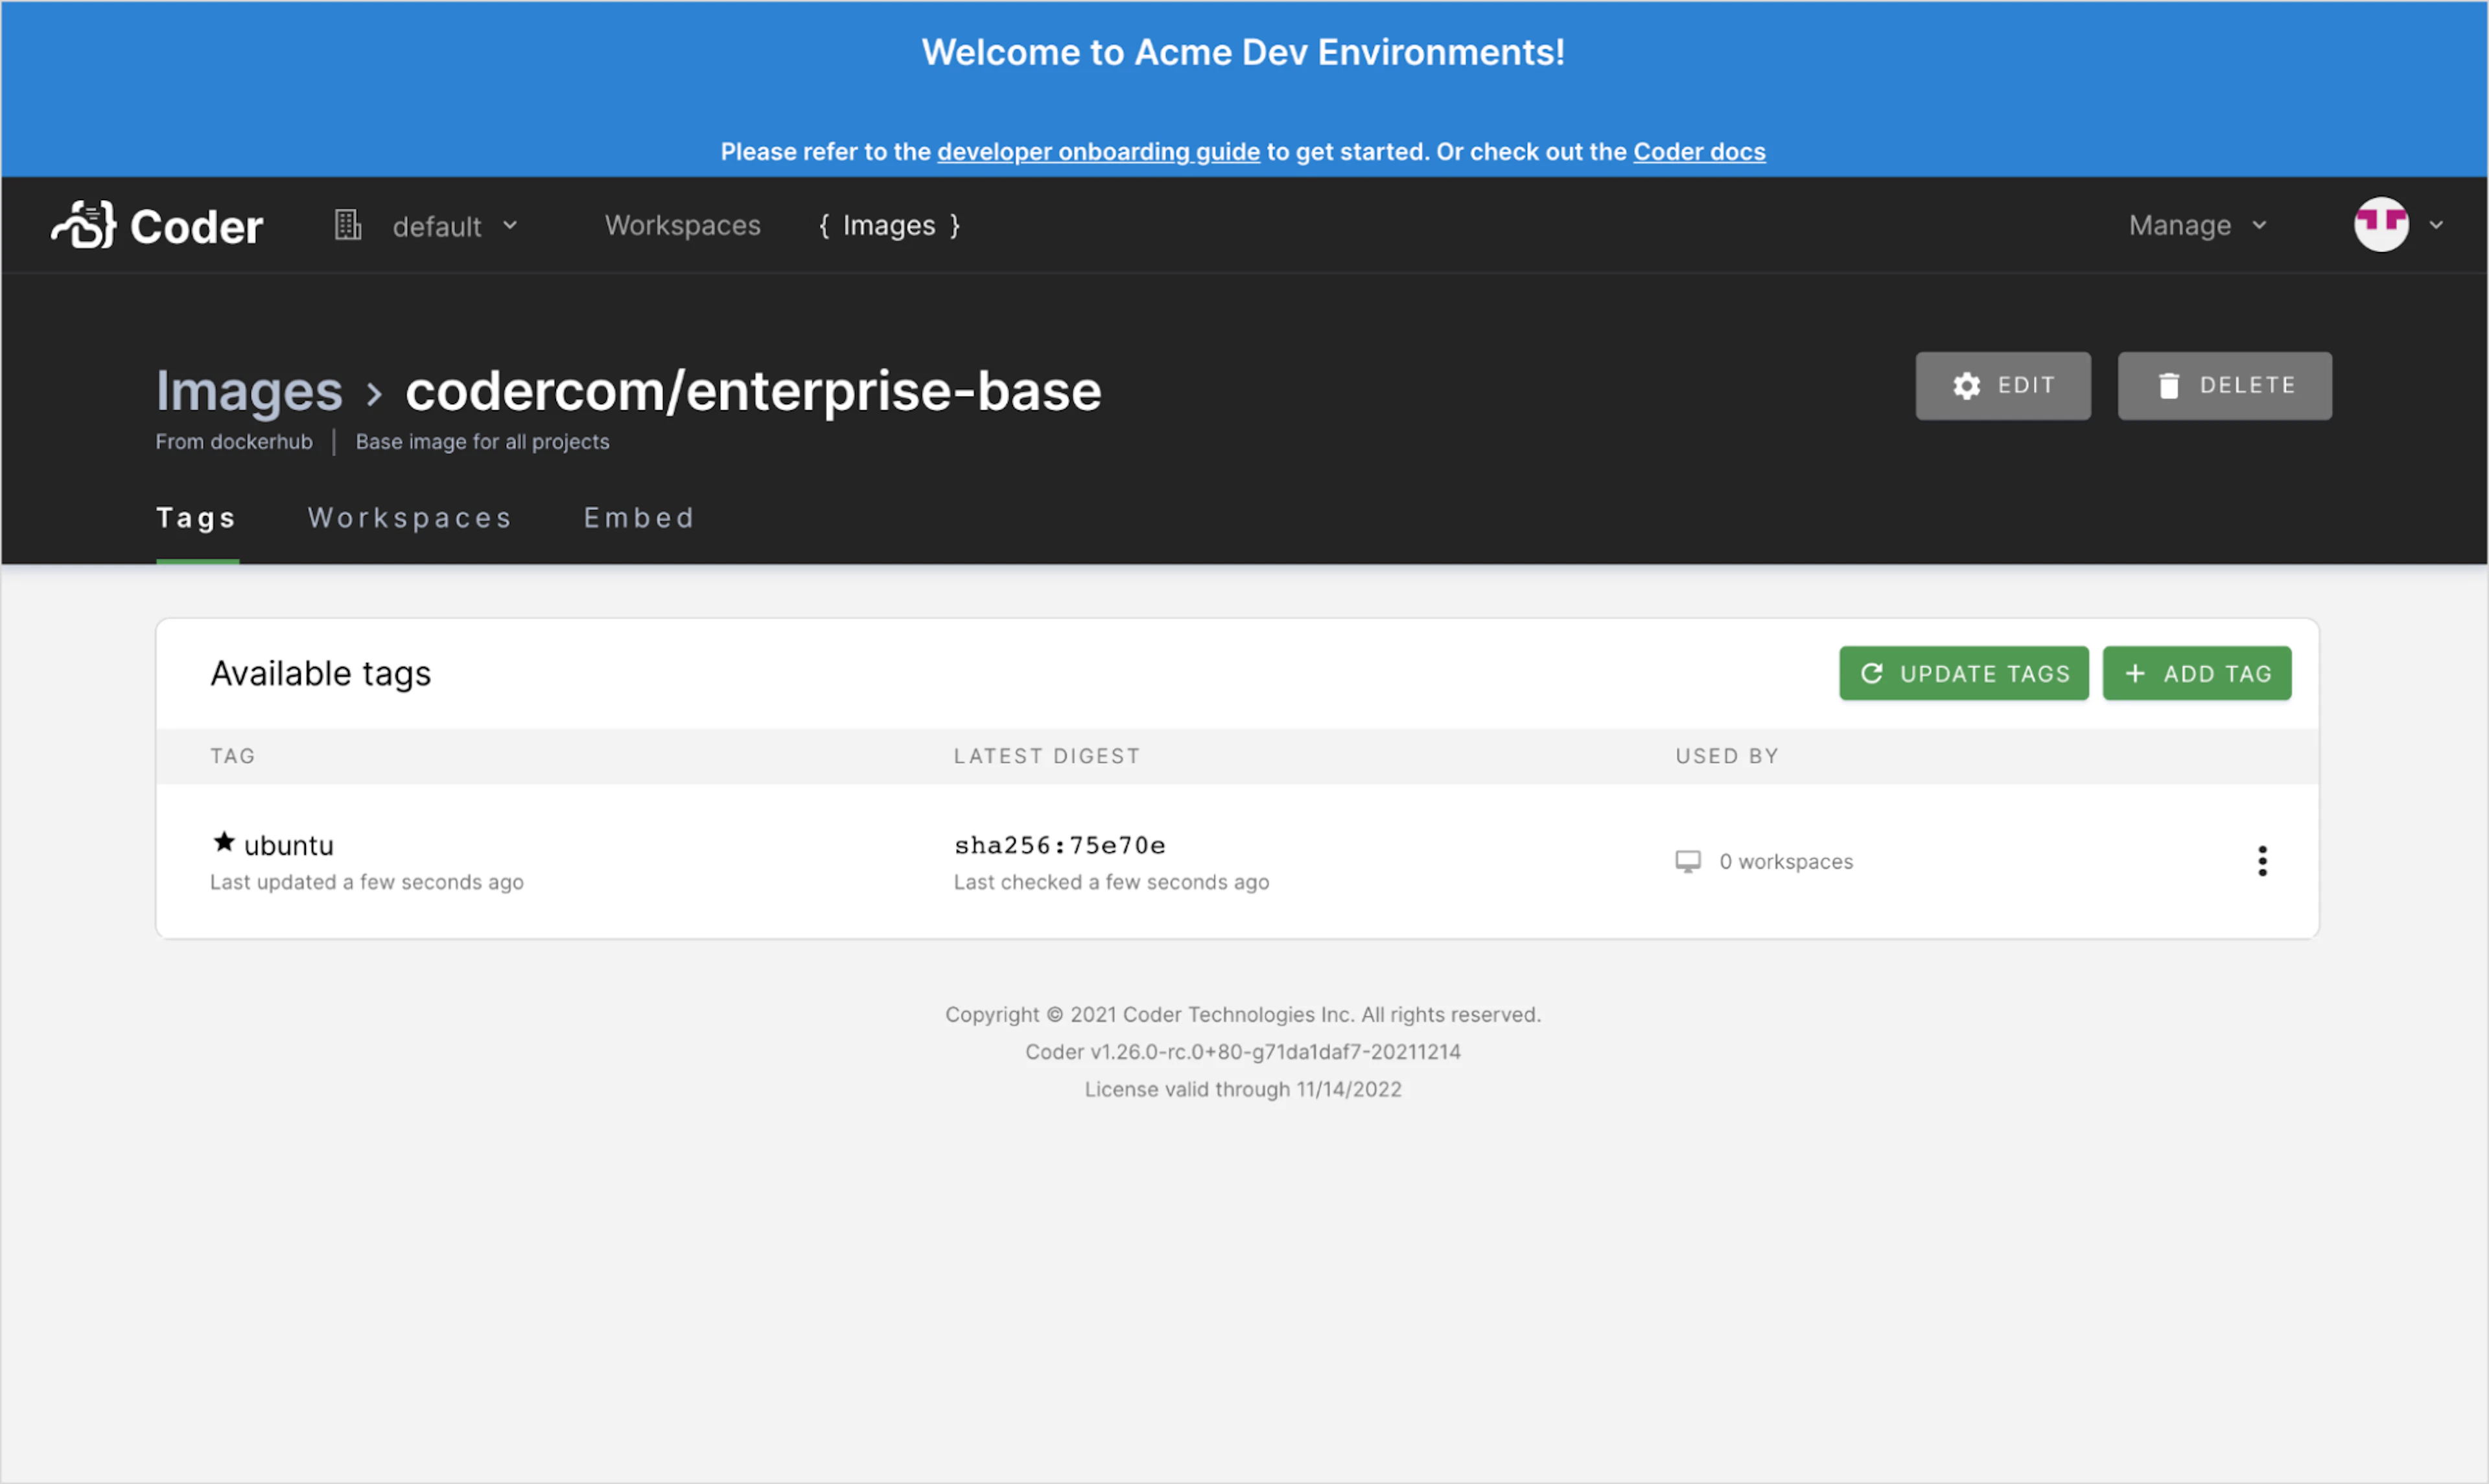
Task: Click the monitor icon next to 0 workspaces
Action: (x=1688, y=862)
